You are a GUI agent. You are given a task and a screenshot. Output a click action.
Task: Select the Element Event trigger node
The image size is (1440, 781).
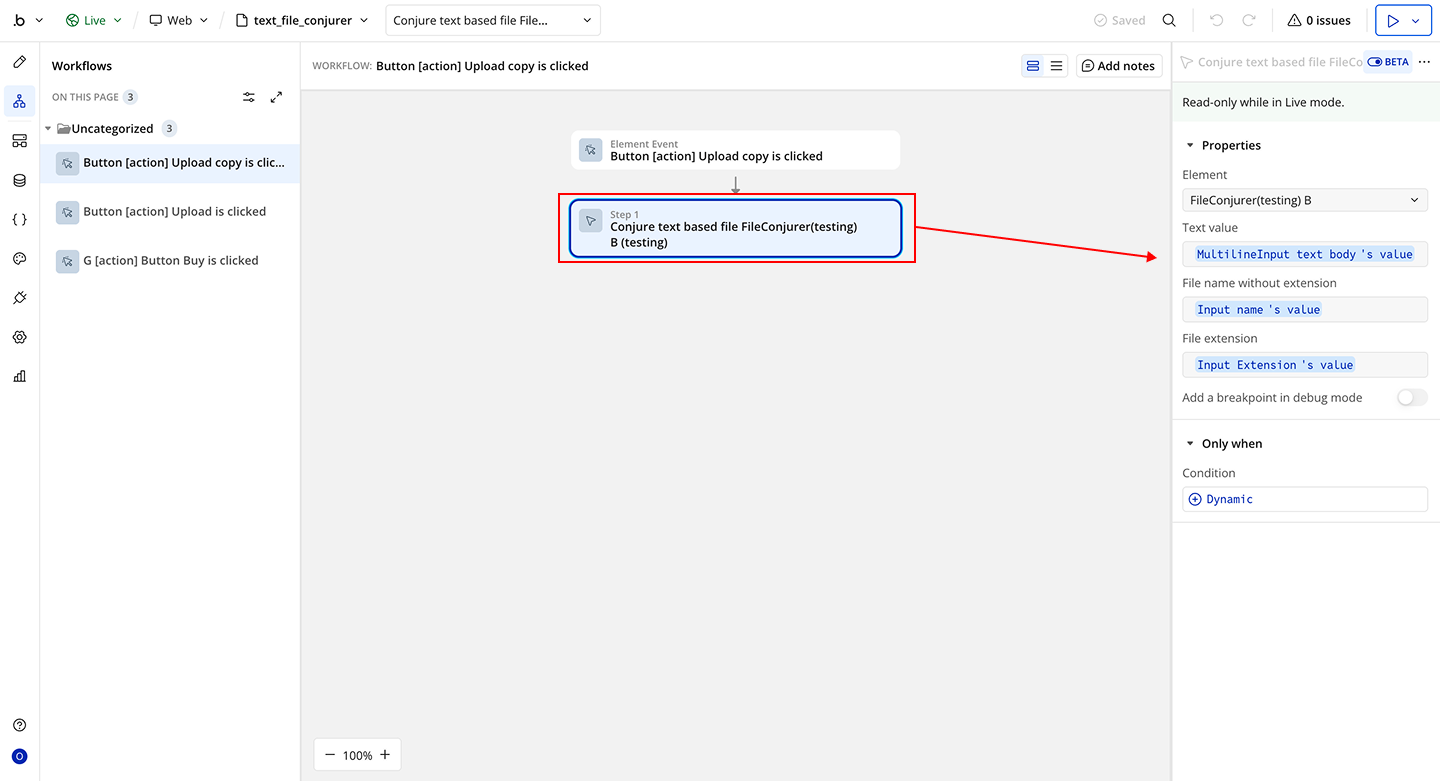coord(736,150)
